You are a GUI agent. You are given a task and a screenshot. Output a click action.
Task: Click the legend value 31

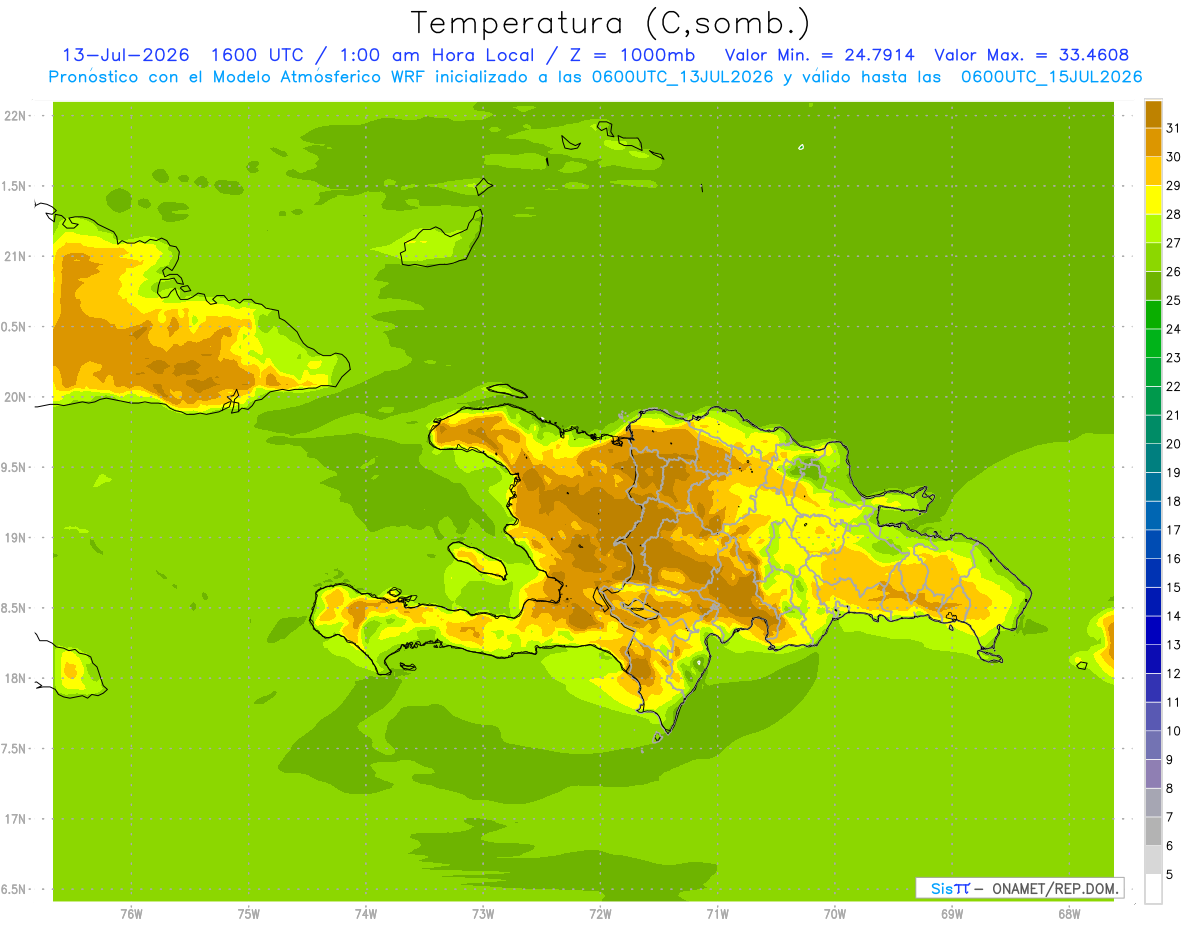coord(1174,128)
